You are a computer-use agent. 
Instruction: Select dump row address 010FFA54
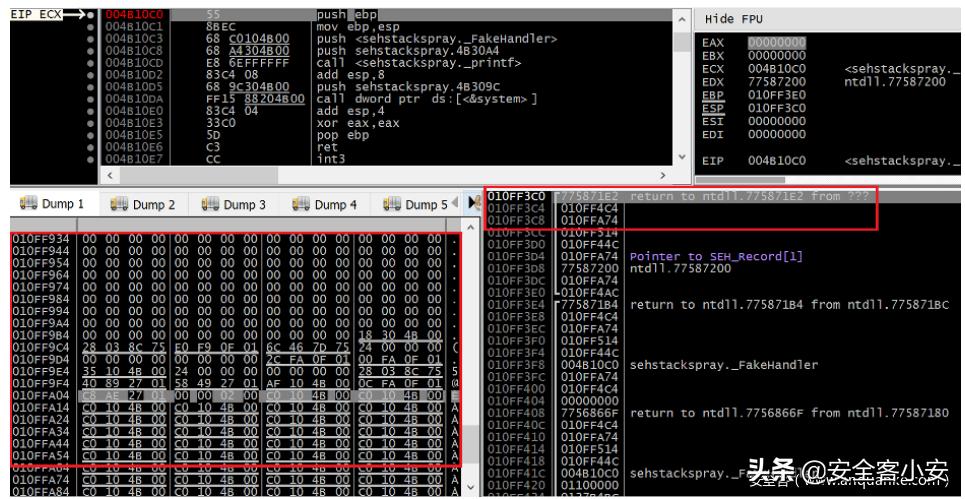[41, 456]
